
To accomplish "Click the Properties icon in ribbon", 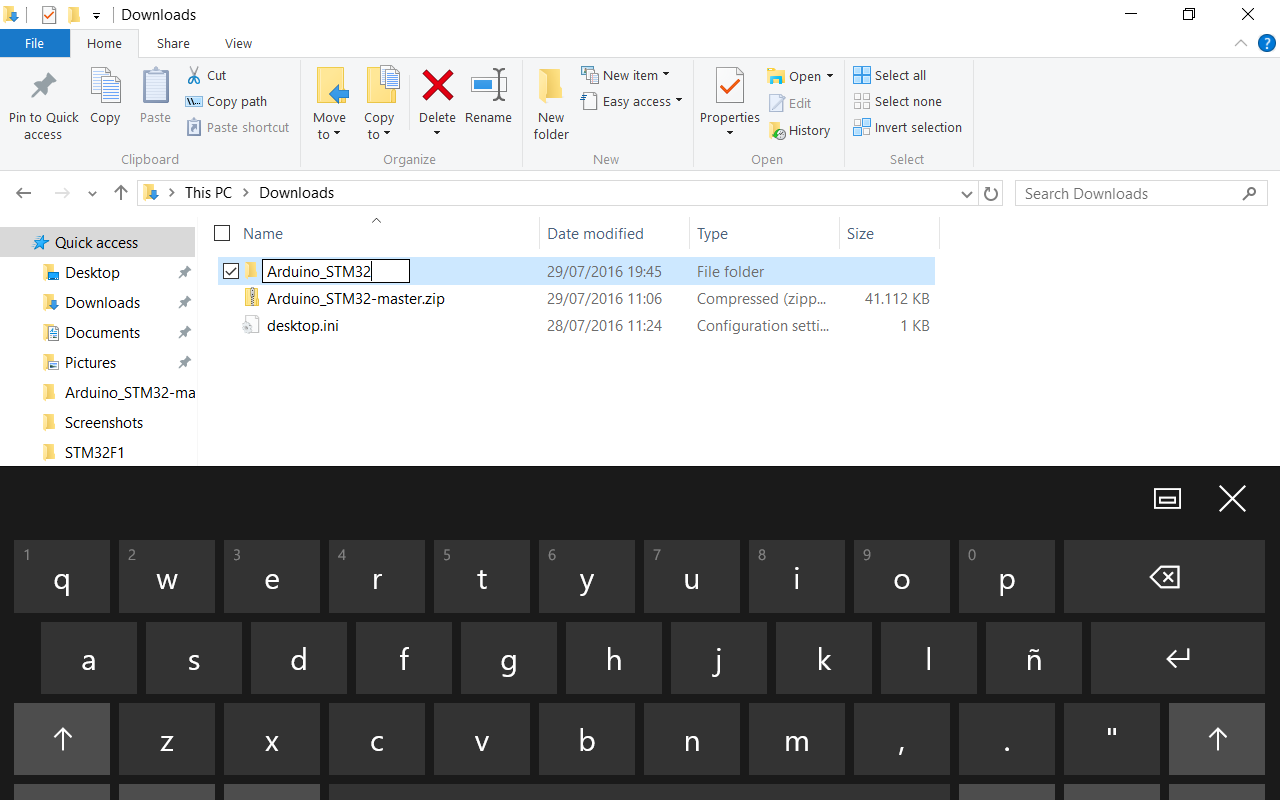I will (729, 87).
